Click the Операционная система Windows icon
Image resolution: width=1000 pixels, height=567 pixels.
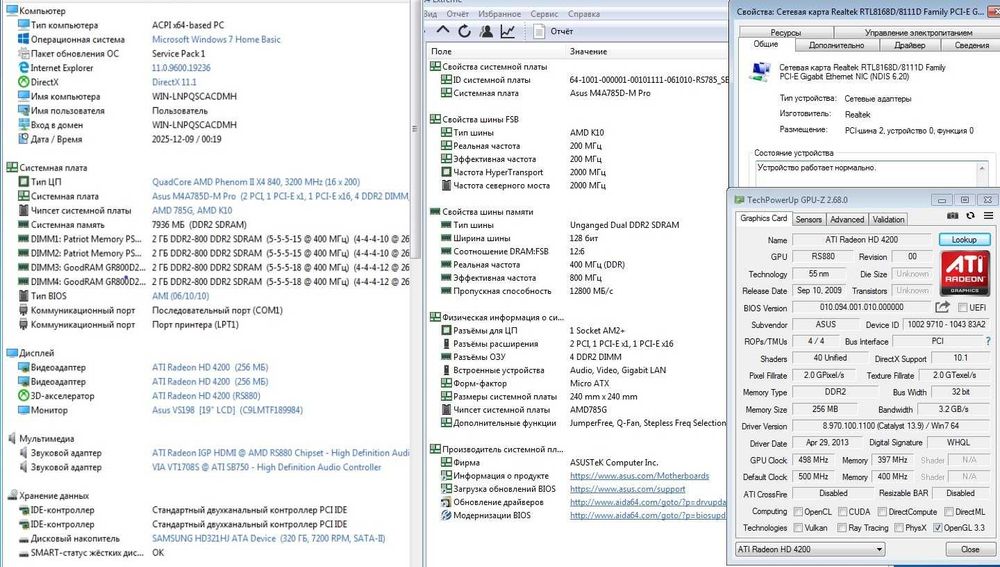[x=24, y=40]
